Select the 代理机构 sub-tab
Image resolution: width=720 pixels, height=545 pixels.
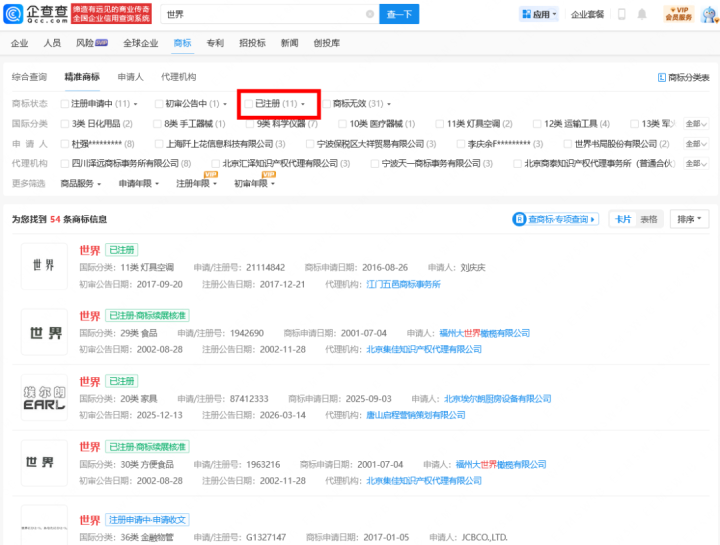[179, 77]
